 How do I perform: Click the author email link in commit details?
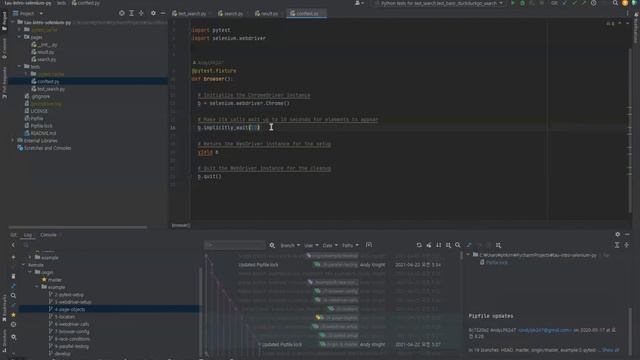tap(544, 330)
